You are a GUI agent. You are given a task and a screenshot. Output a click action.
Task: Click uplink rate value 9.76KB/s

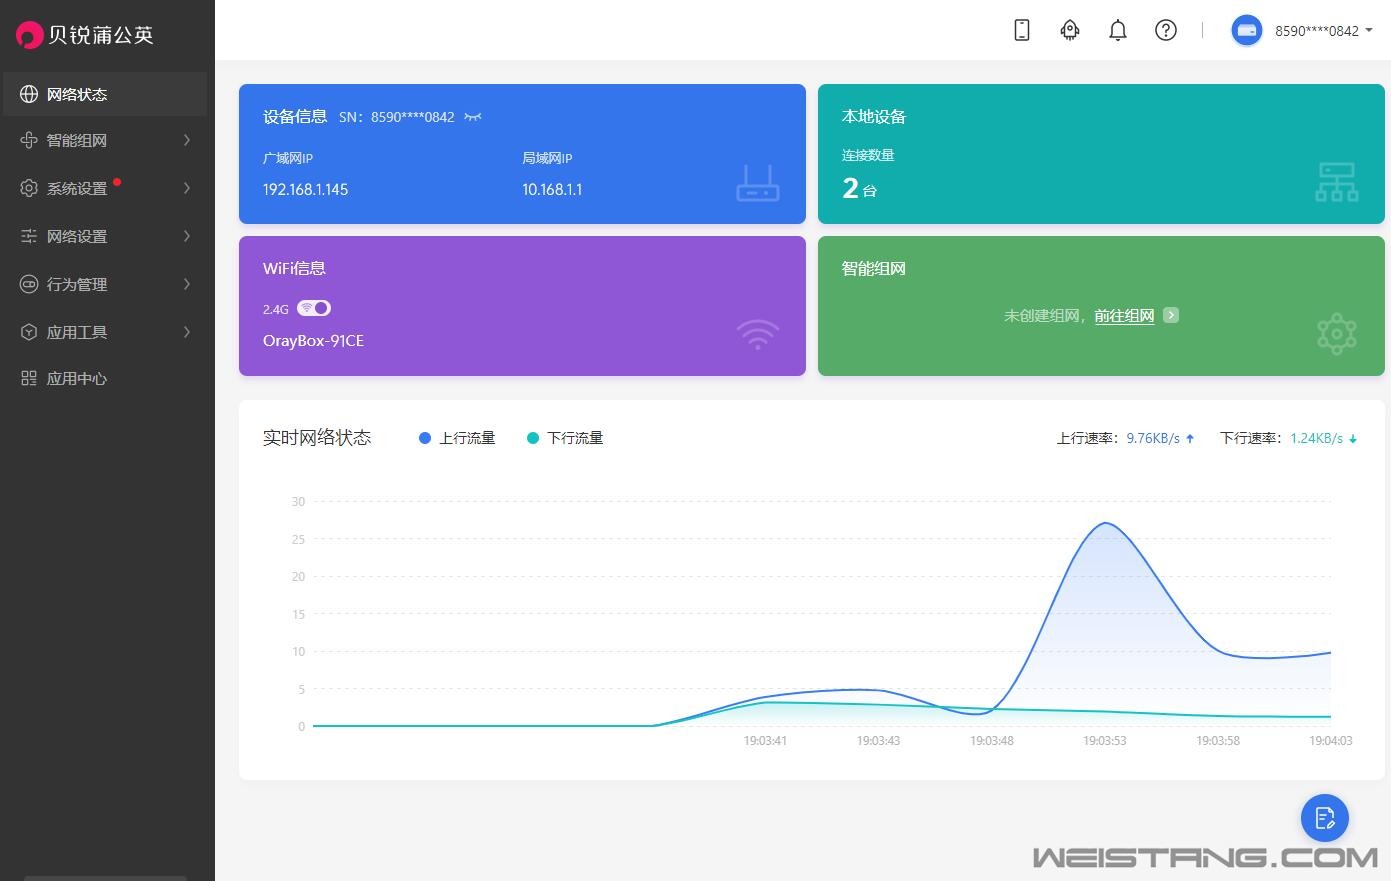click(x=1153, y=438)
